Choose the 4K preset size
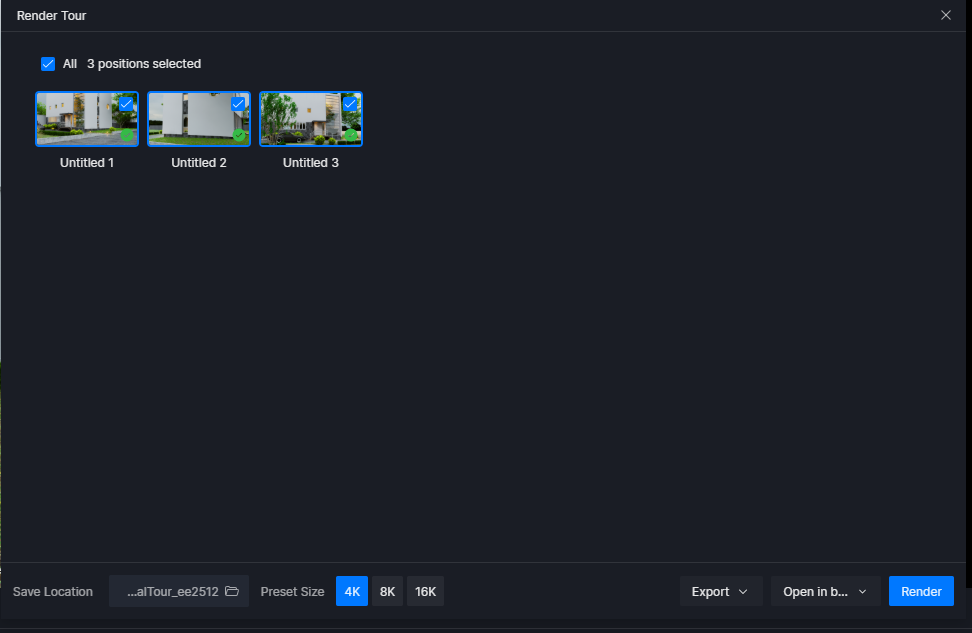972x633 pixels. 352,591
